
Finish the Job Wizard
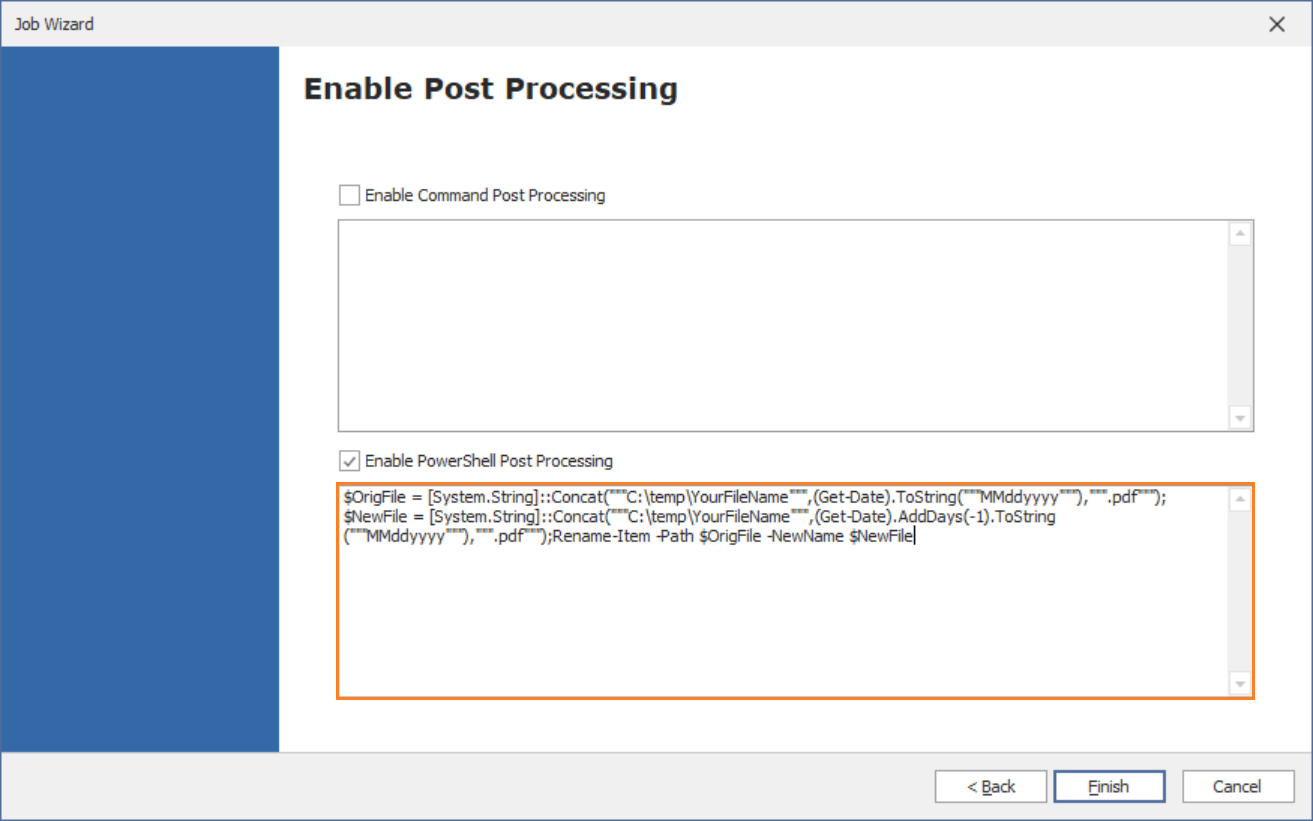point(1109,787)
